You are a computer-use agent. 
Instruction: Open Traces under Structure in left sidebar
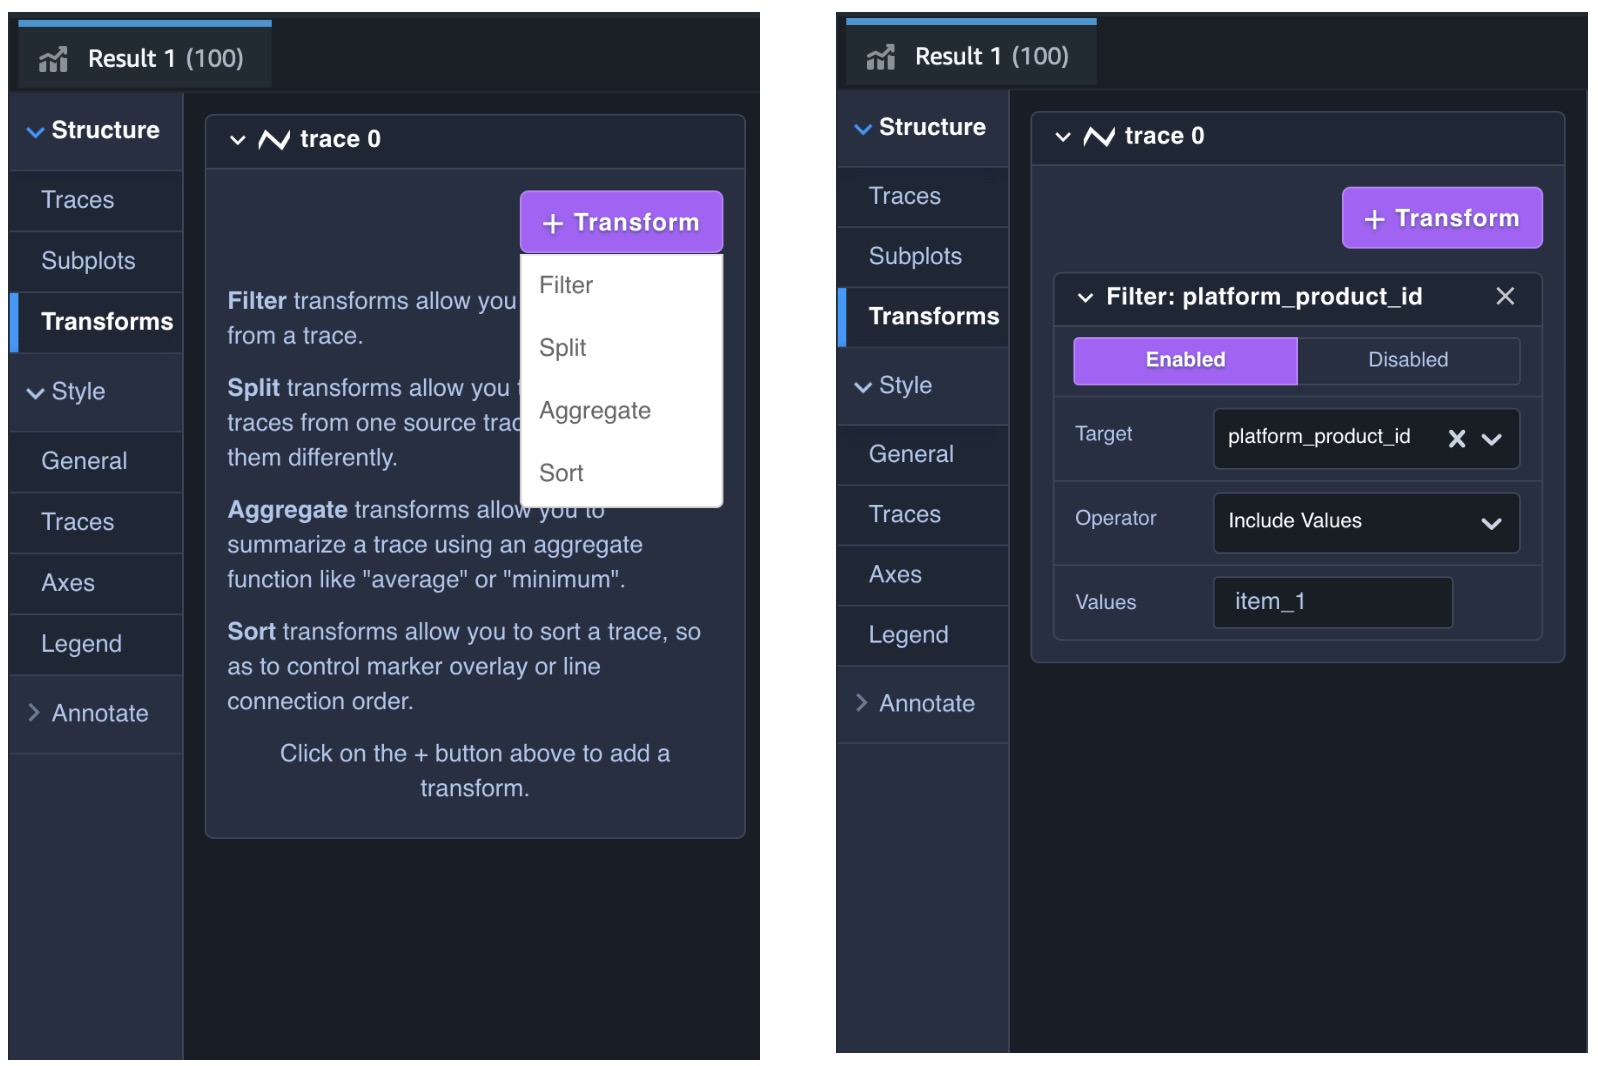(95, 200)
